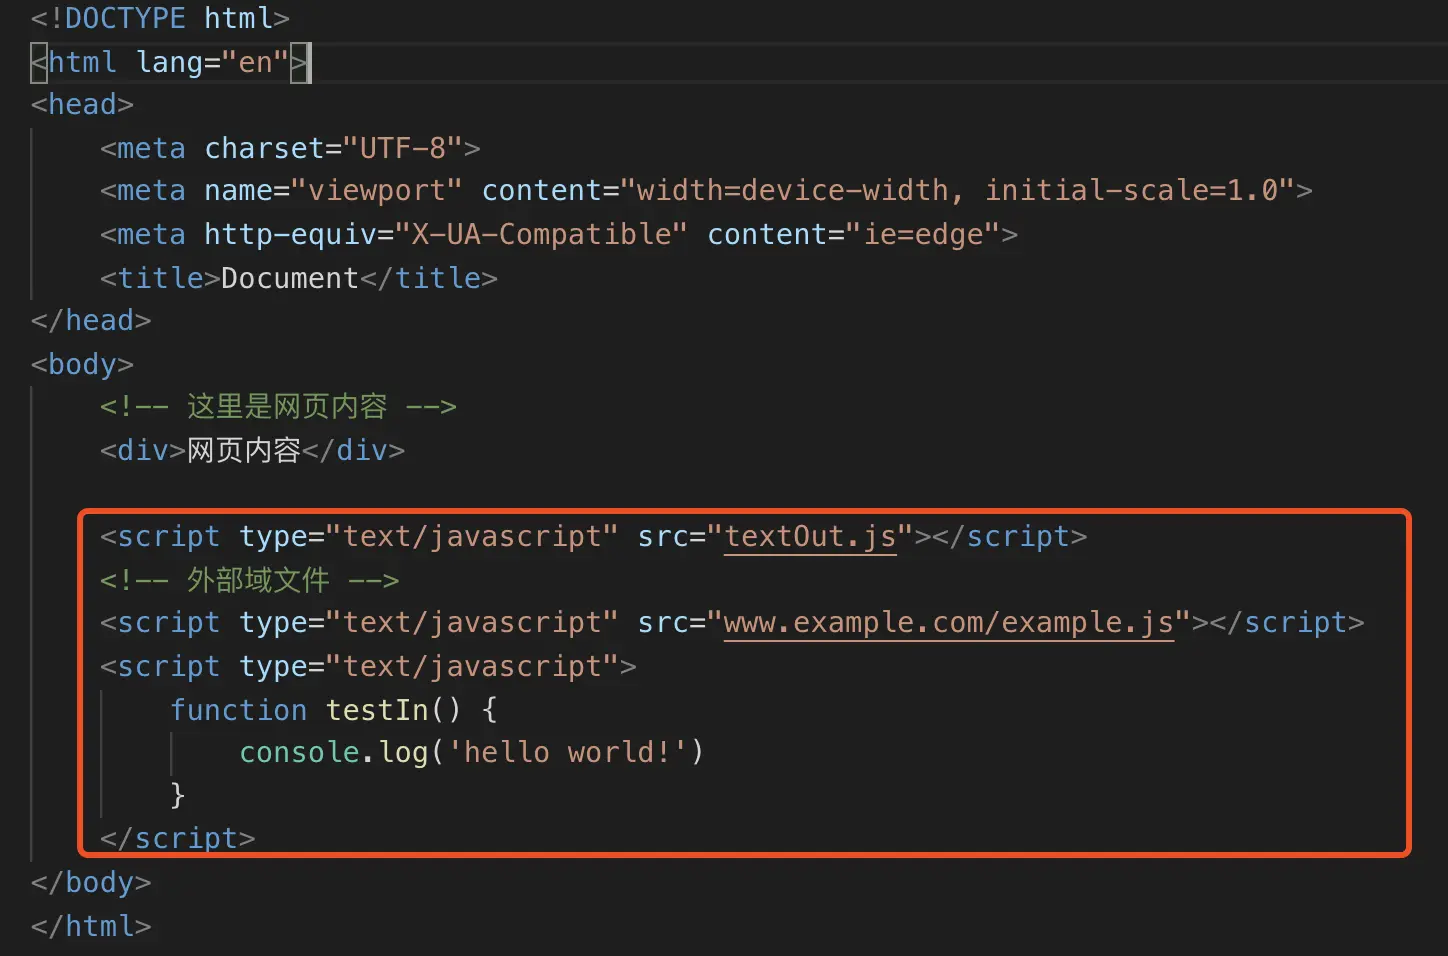This screenshot has width=1448, height=956.
Task: Click the div text 网页内容
Action: tap(244, 451)
